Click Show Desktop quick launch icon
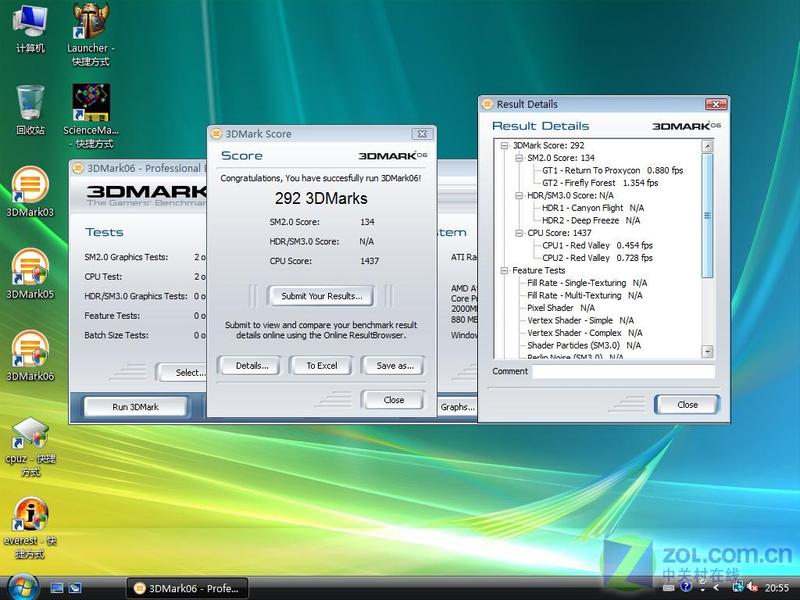This screenshot has width=800, height=600. (x=57, y=588)
